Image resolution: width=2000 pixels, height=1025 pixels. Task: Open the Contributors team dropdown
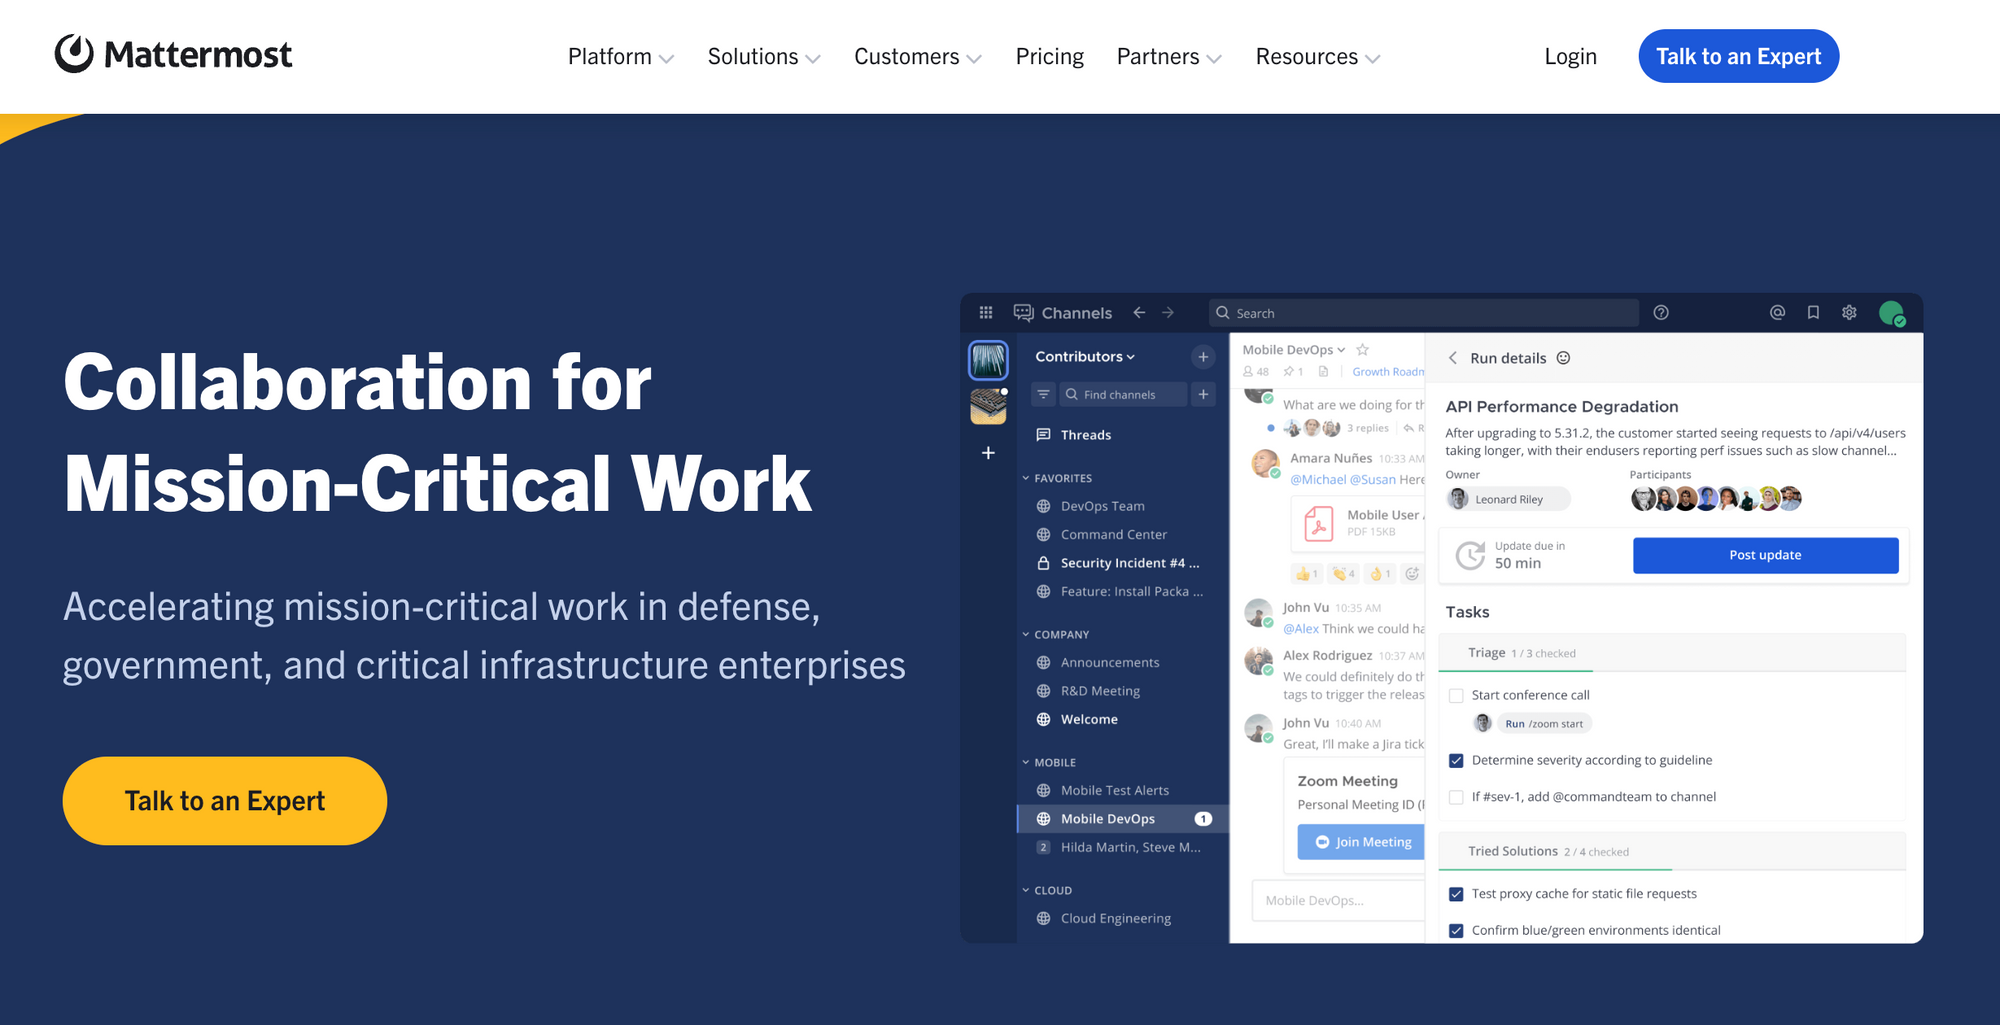(1085, 357)
